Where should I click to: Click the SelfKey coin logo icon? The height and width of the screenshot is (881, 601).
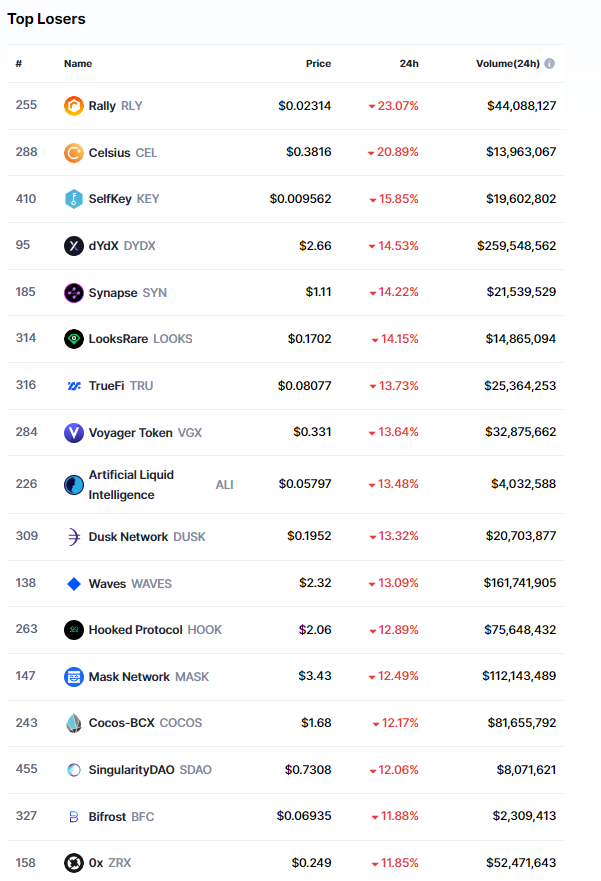74,199
